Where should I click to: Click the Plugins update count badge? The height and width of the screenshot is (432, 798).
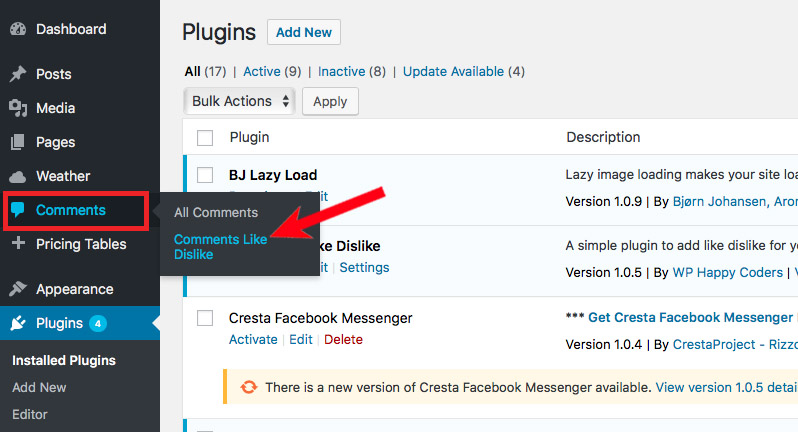tap(98, 323)
